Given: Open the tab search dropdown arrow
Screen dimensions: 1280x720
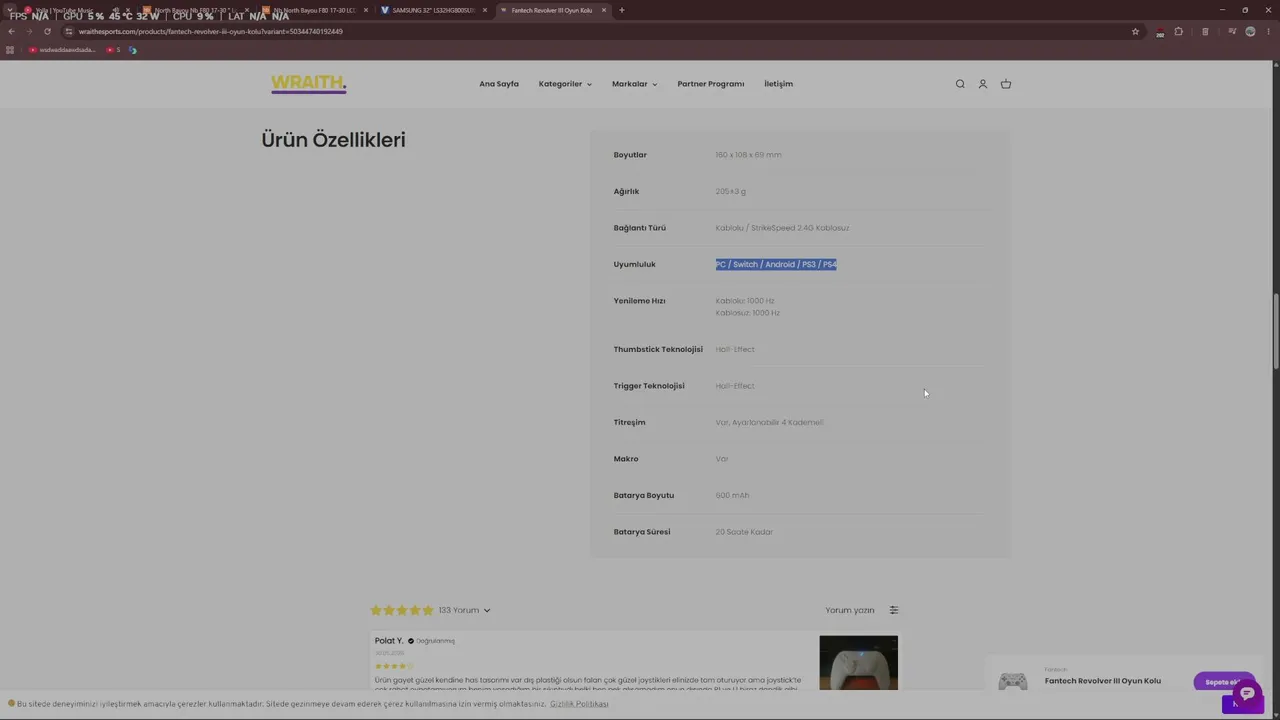Looking at the screenshot, I should click(9, 10).
